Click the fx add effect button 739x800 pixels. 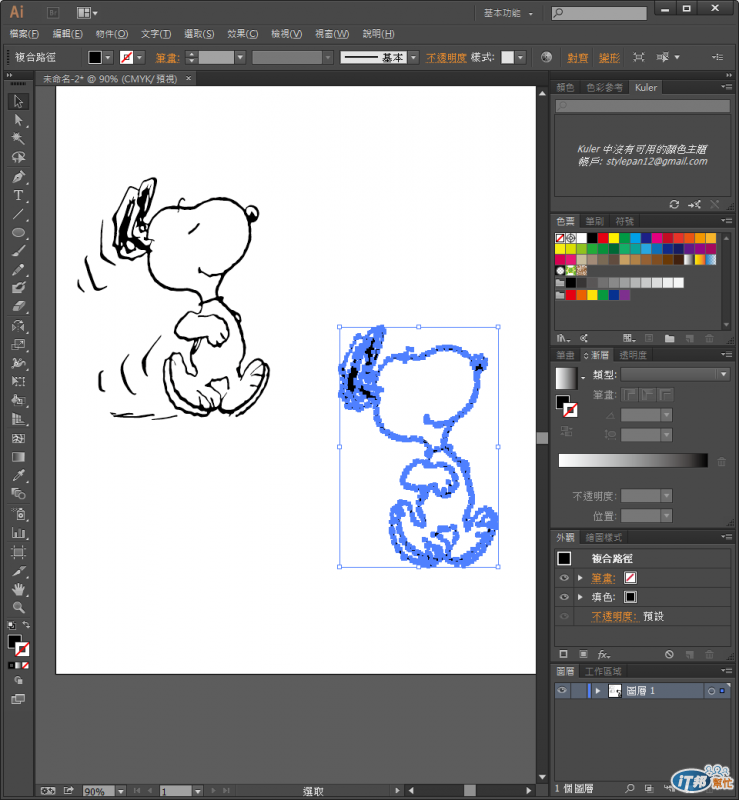(604, 655)
